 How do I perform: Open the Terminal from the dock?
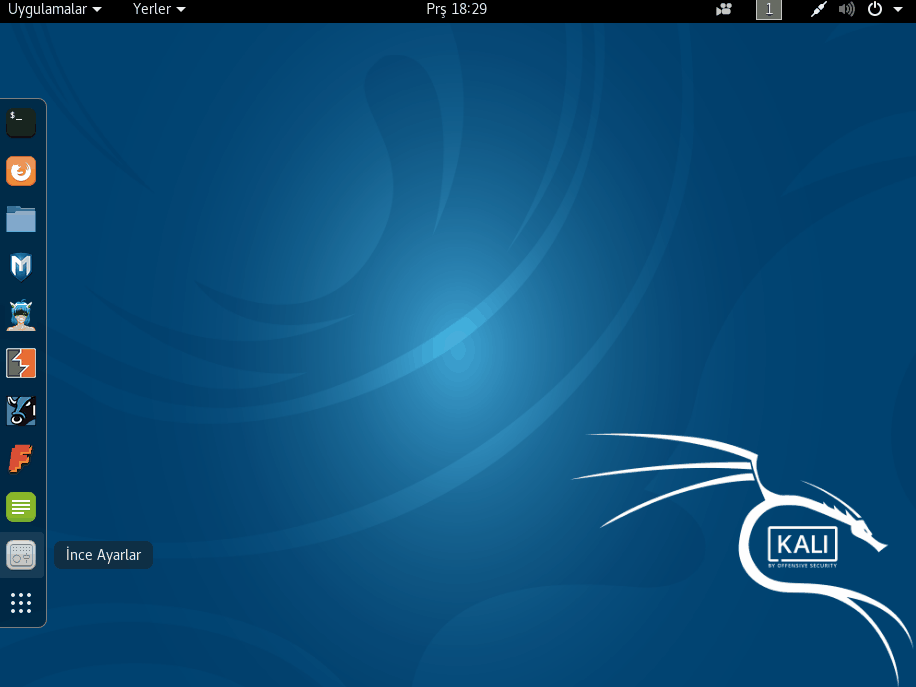coord(21,123)
